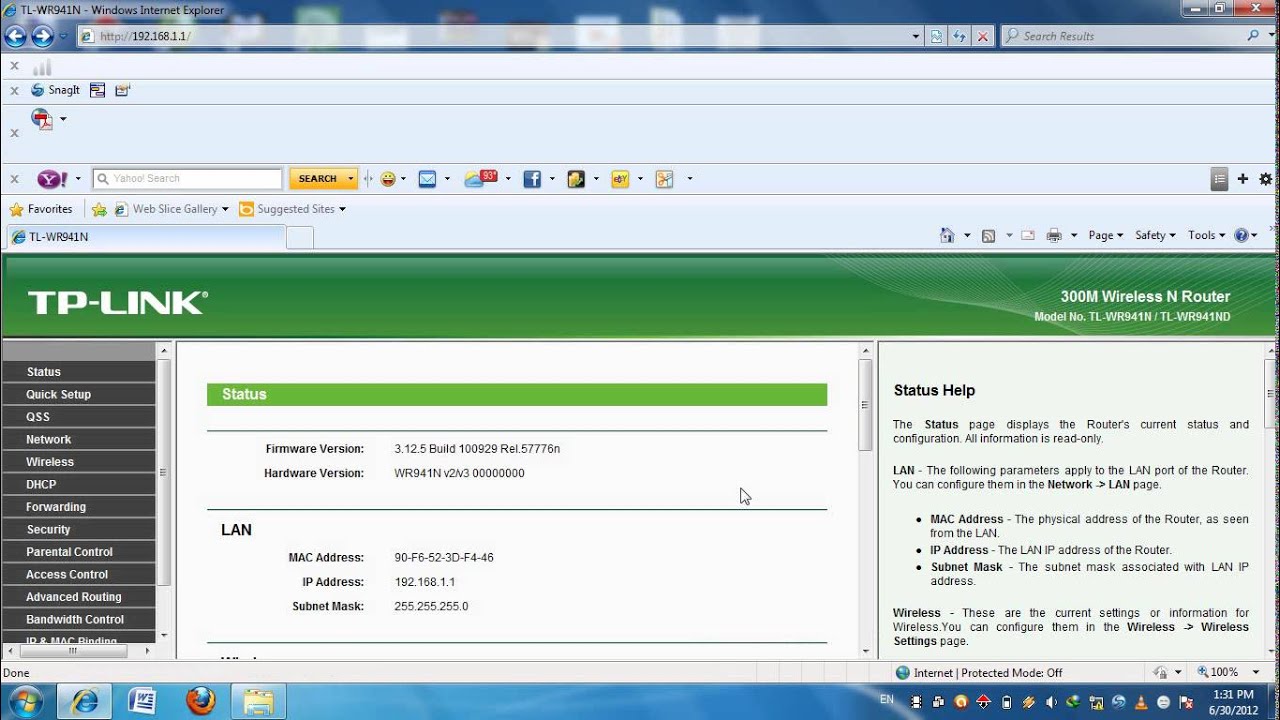This screenshot has width=1280, height=720.
Task: Click the Search Results search box
Action: coord(1123,36)
